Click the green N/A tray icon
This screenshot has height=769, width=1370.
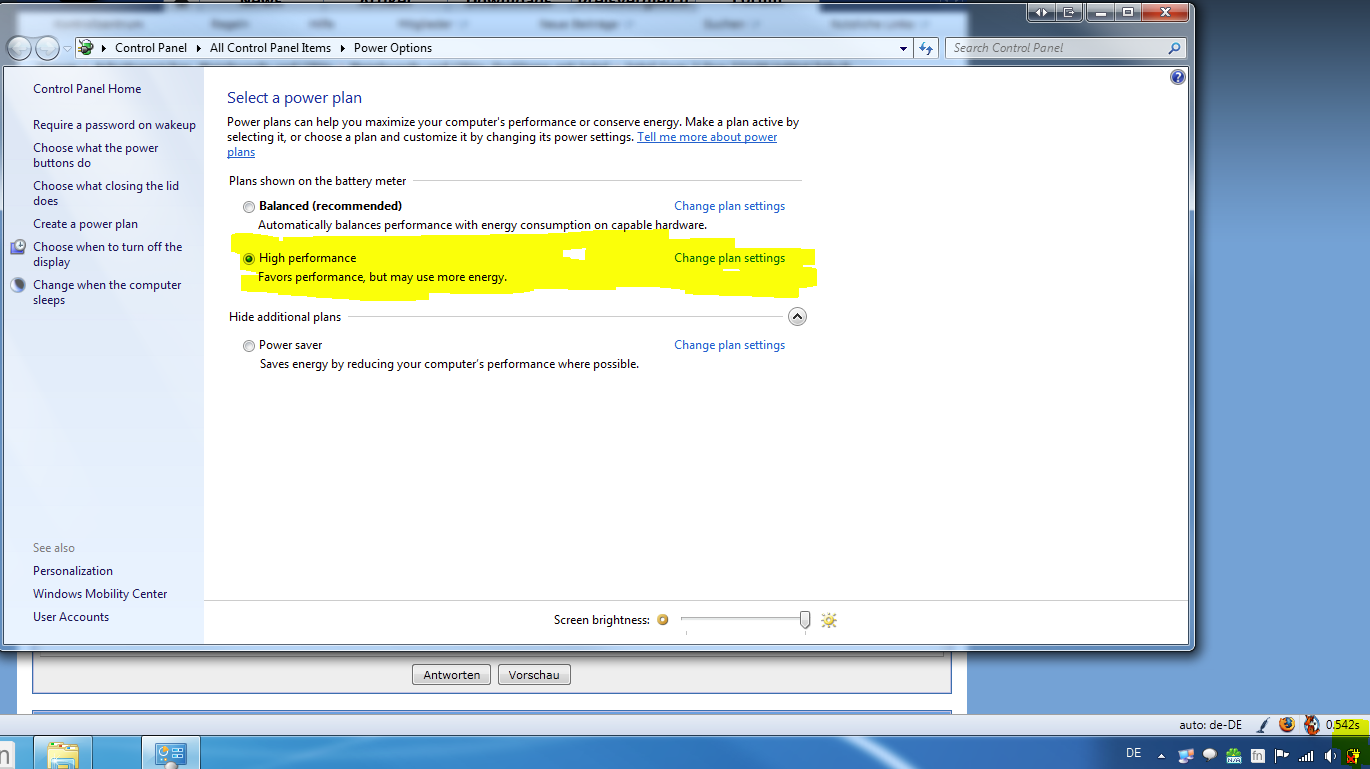click(1234, 755)
